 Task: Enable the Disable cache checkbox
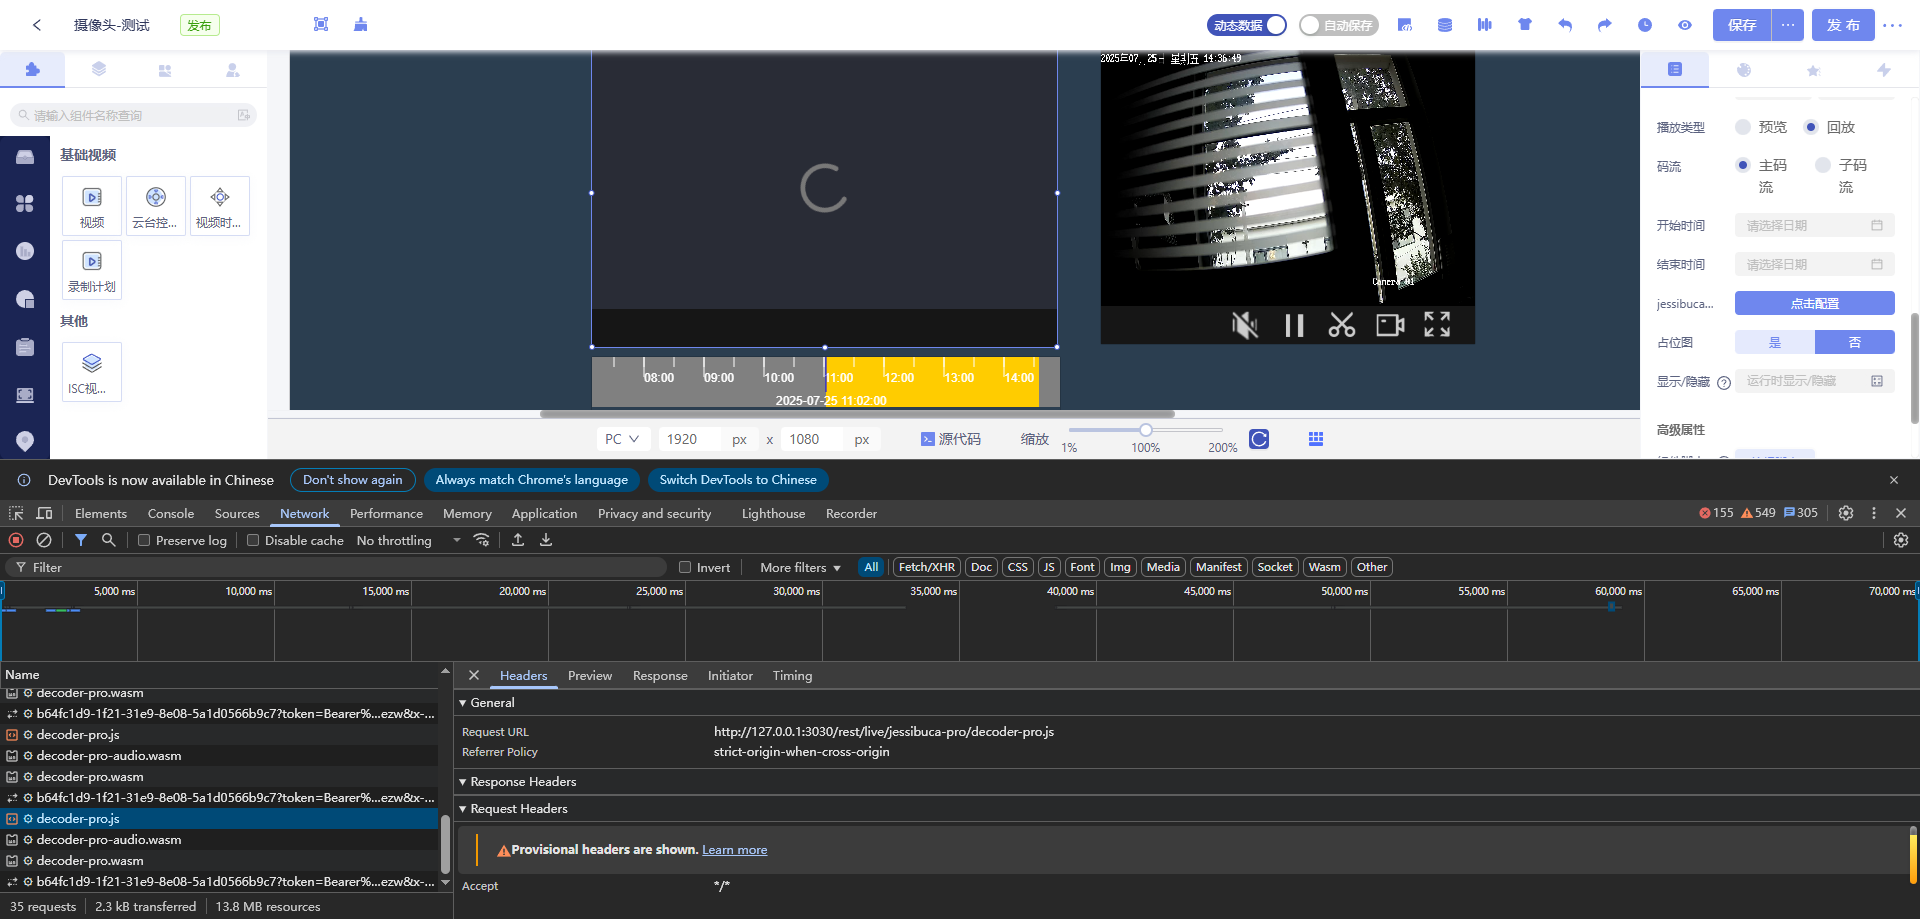pos(253,540)
